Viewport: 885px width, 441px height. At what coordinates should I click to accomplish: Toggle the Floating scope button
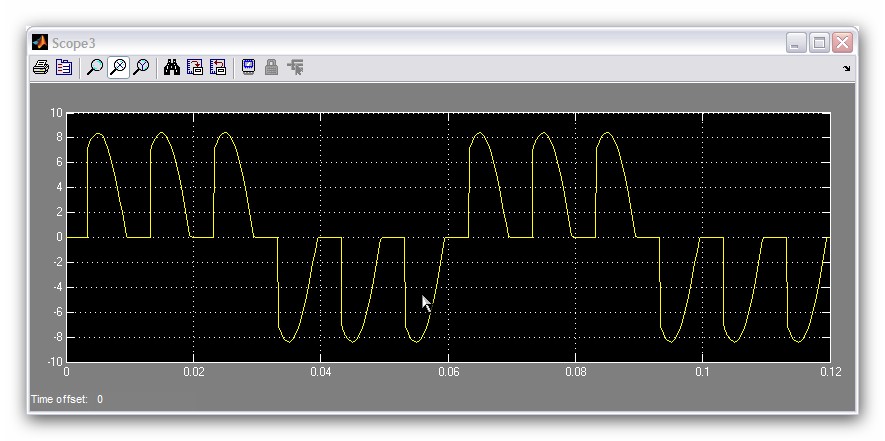coord(248,68)
